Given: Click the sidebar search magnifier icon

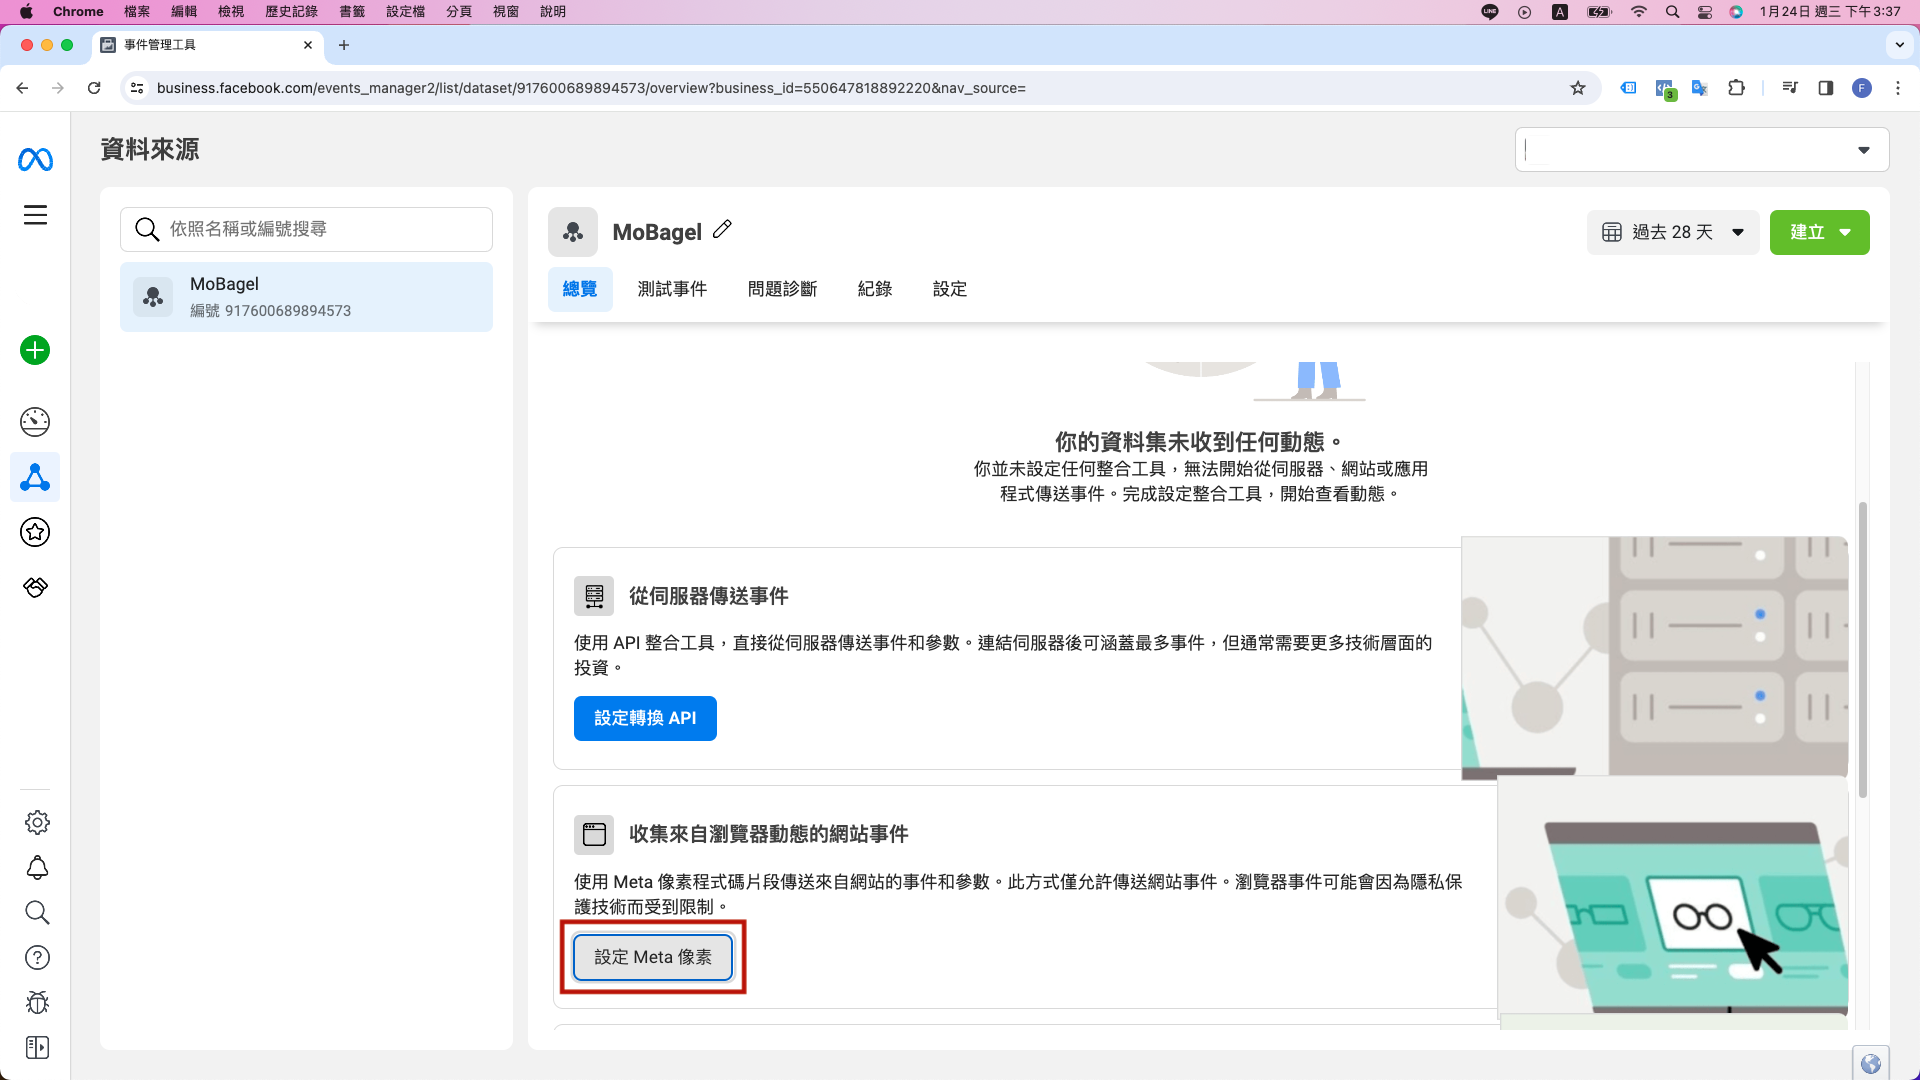Looking at the screenshot, I should click(37, 912).
